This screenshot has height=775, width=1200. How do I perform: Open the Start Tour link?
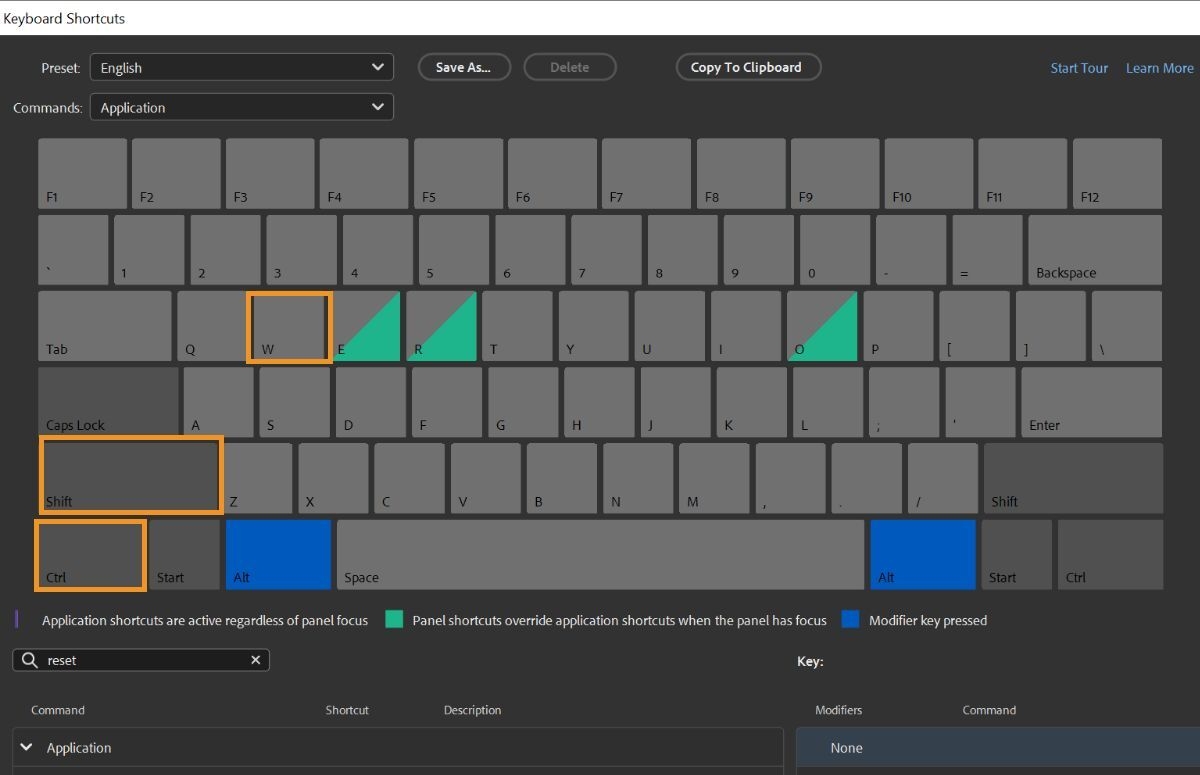(1079, 67)
